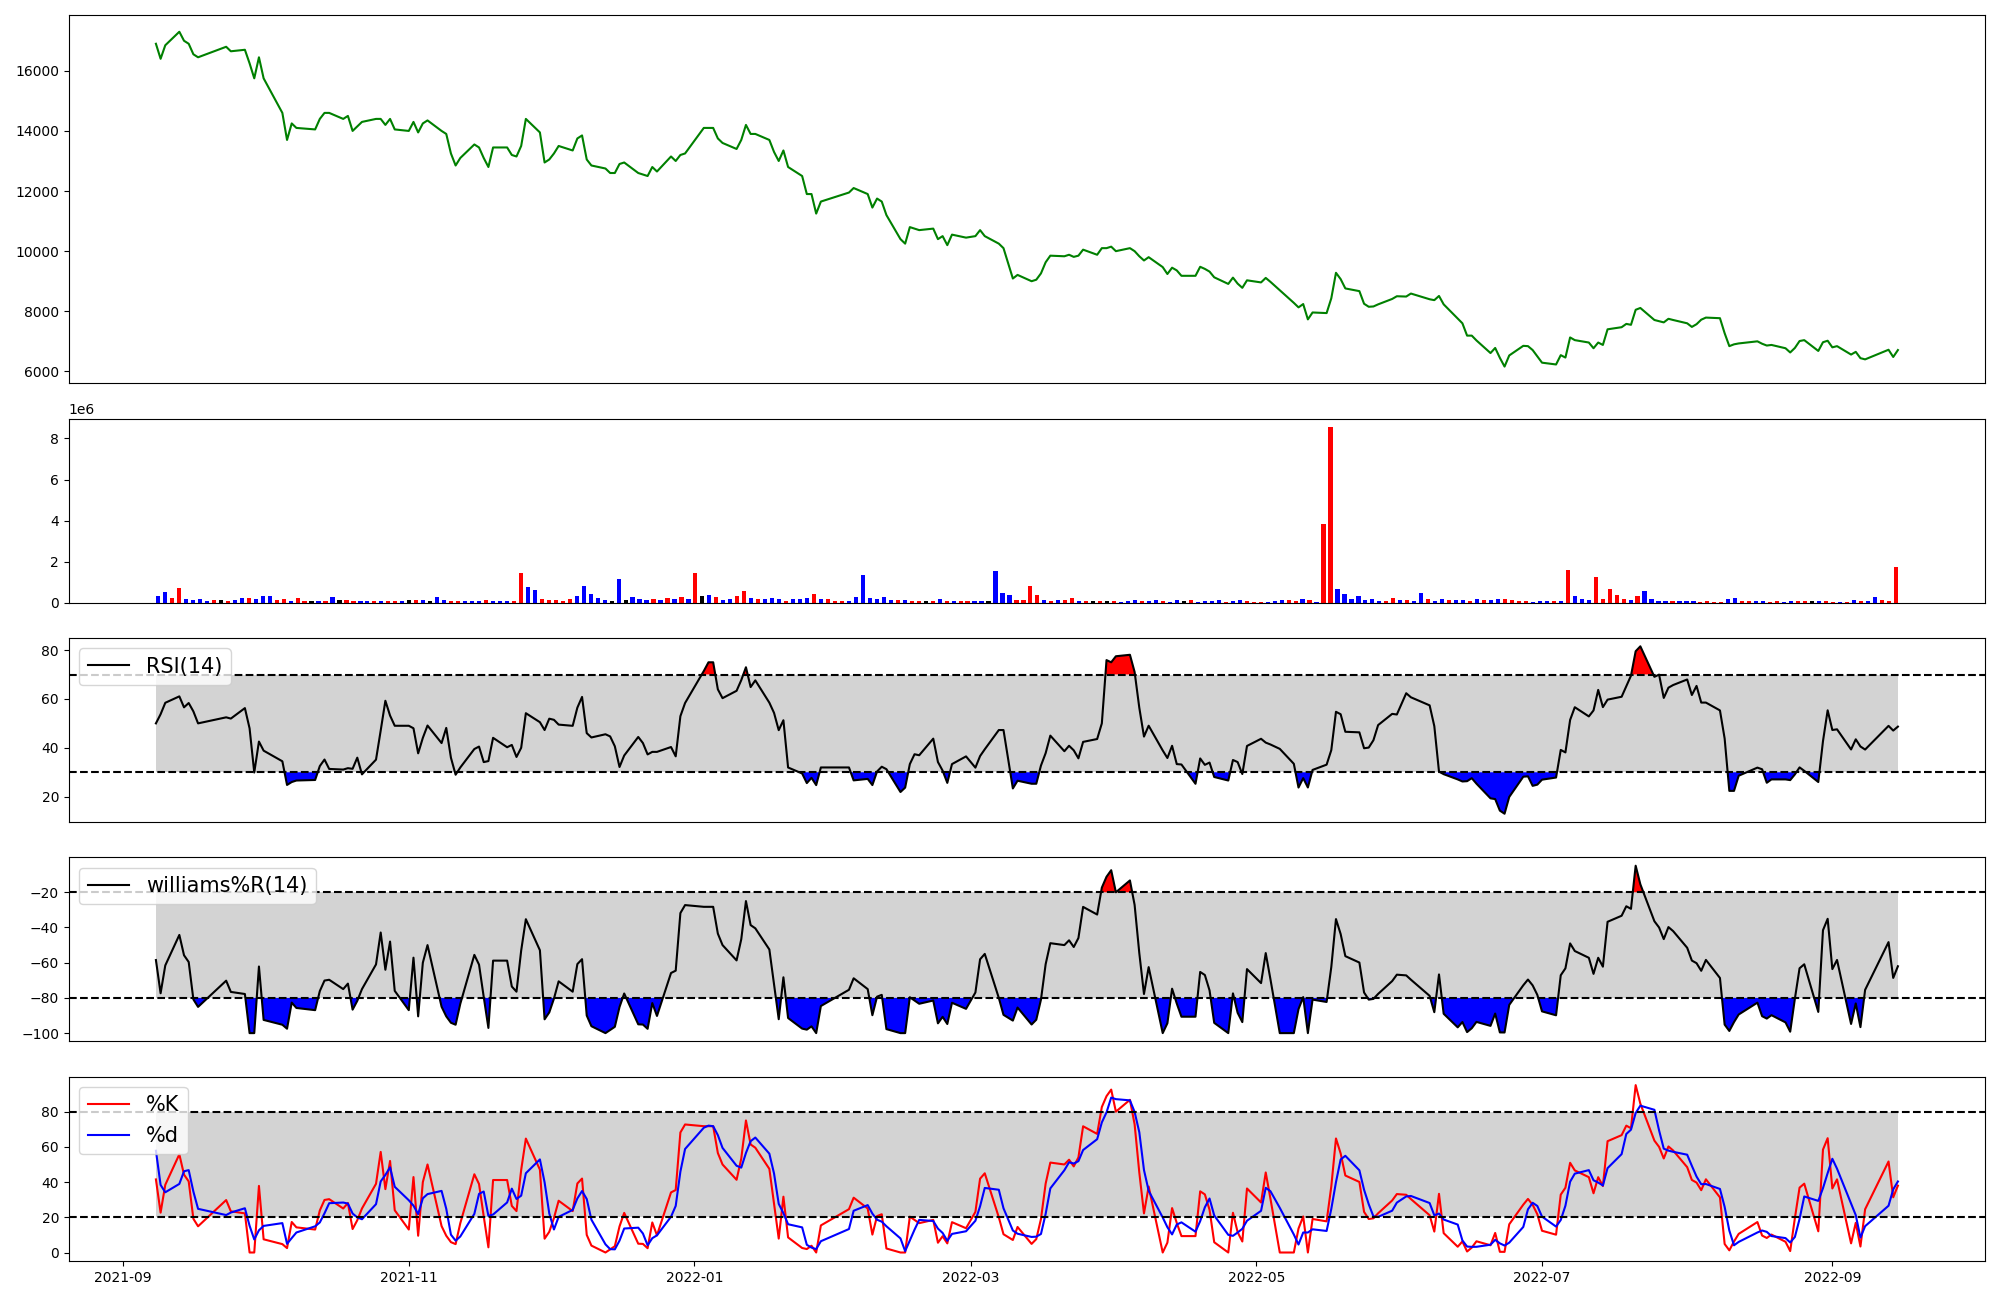Click the tallest blue volume bar near 2022-03
The width and height of the screenshot is (2000, 1300).
[995, 587]
